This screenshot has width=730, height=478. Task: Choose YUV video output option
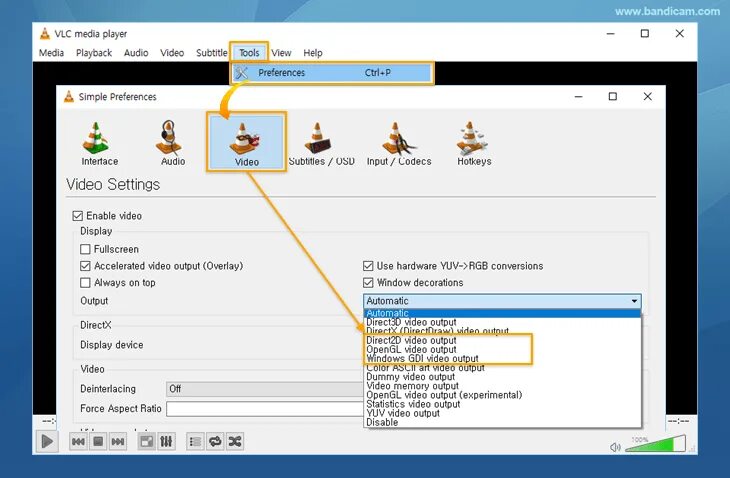pos(502,413)
